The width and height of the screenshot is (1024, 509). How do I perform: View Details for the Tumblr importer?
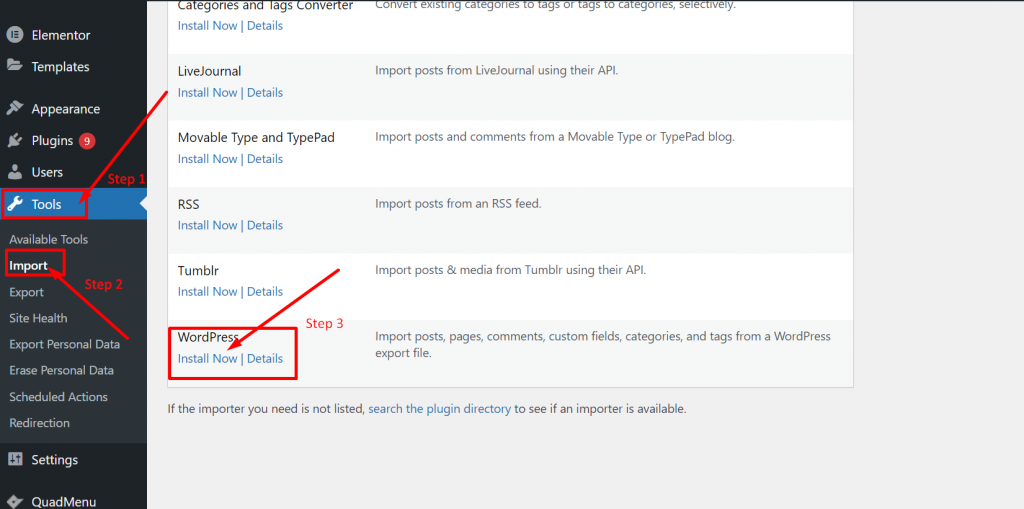pos(265,292)
